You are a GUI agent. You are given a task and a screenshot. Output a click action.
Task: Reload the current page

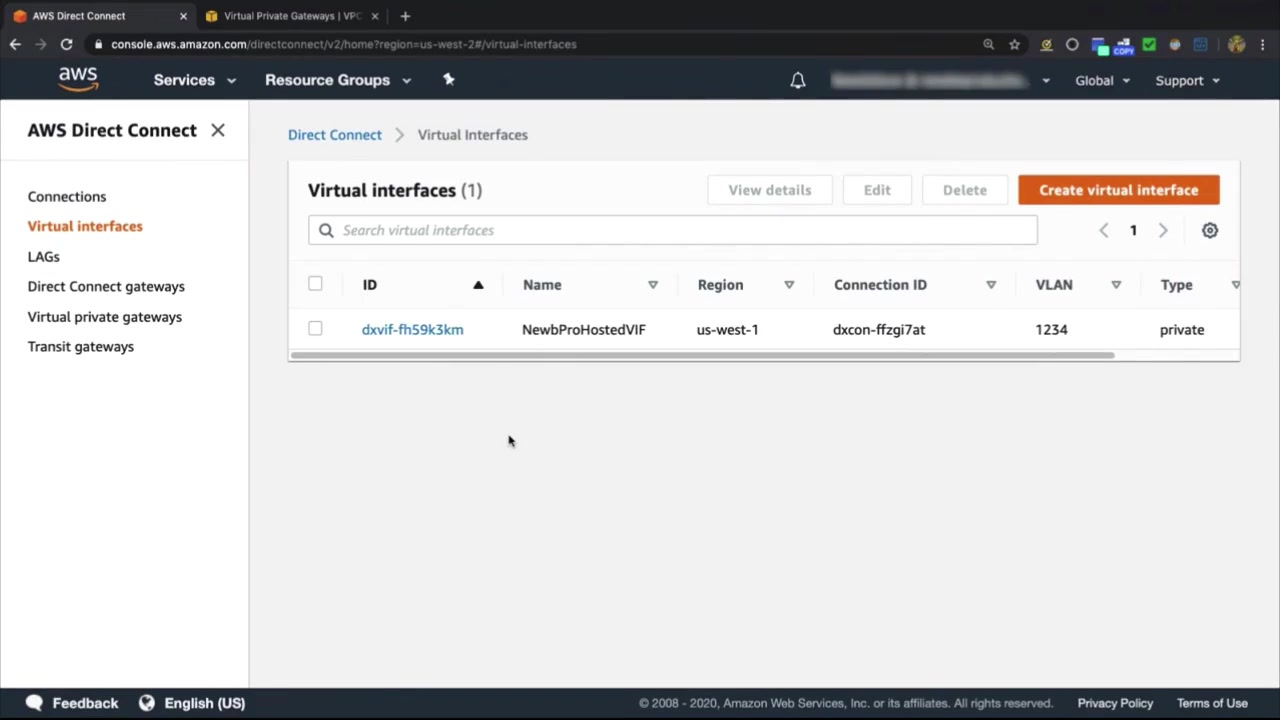click(66, 44)
